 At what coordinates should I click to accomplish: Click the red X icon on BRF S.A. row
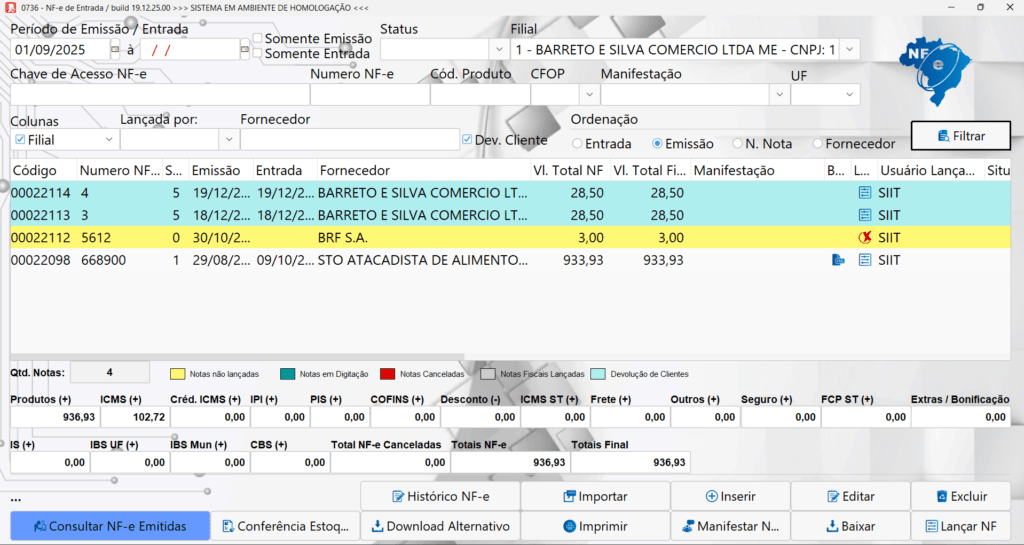coord(864,238)
